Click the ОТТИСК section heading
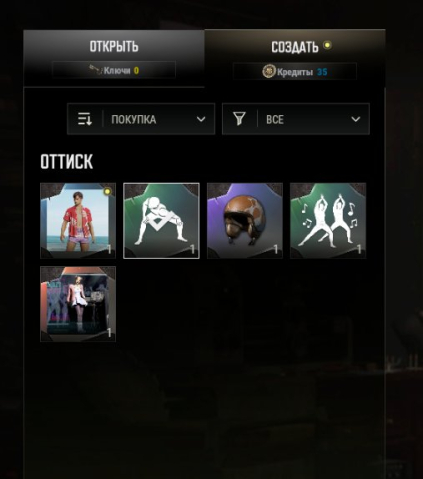The width and height of the screenshot is (423, 479). click(67, 162)
